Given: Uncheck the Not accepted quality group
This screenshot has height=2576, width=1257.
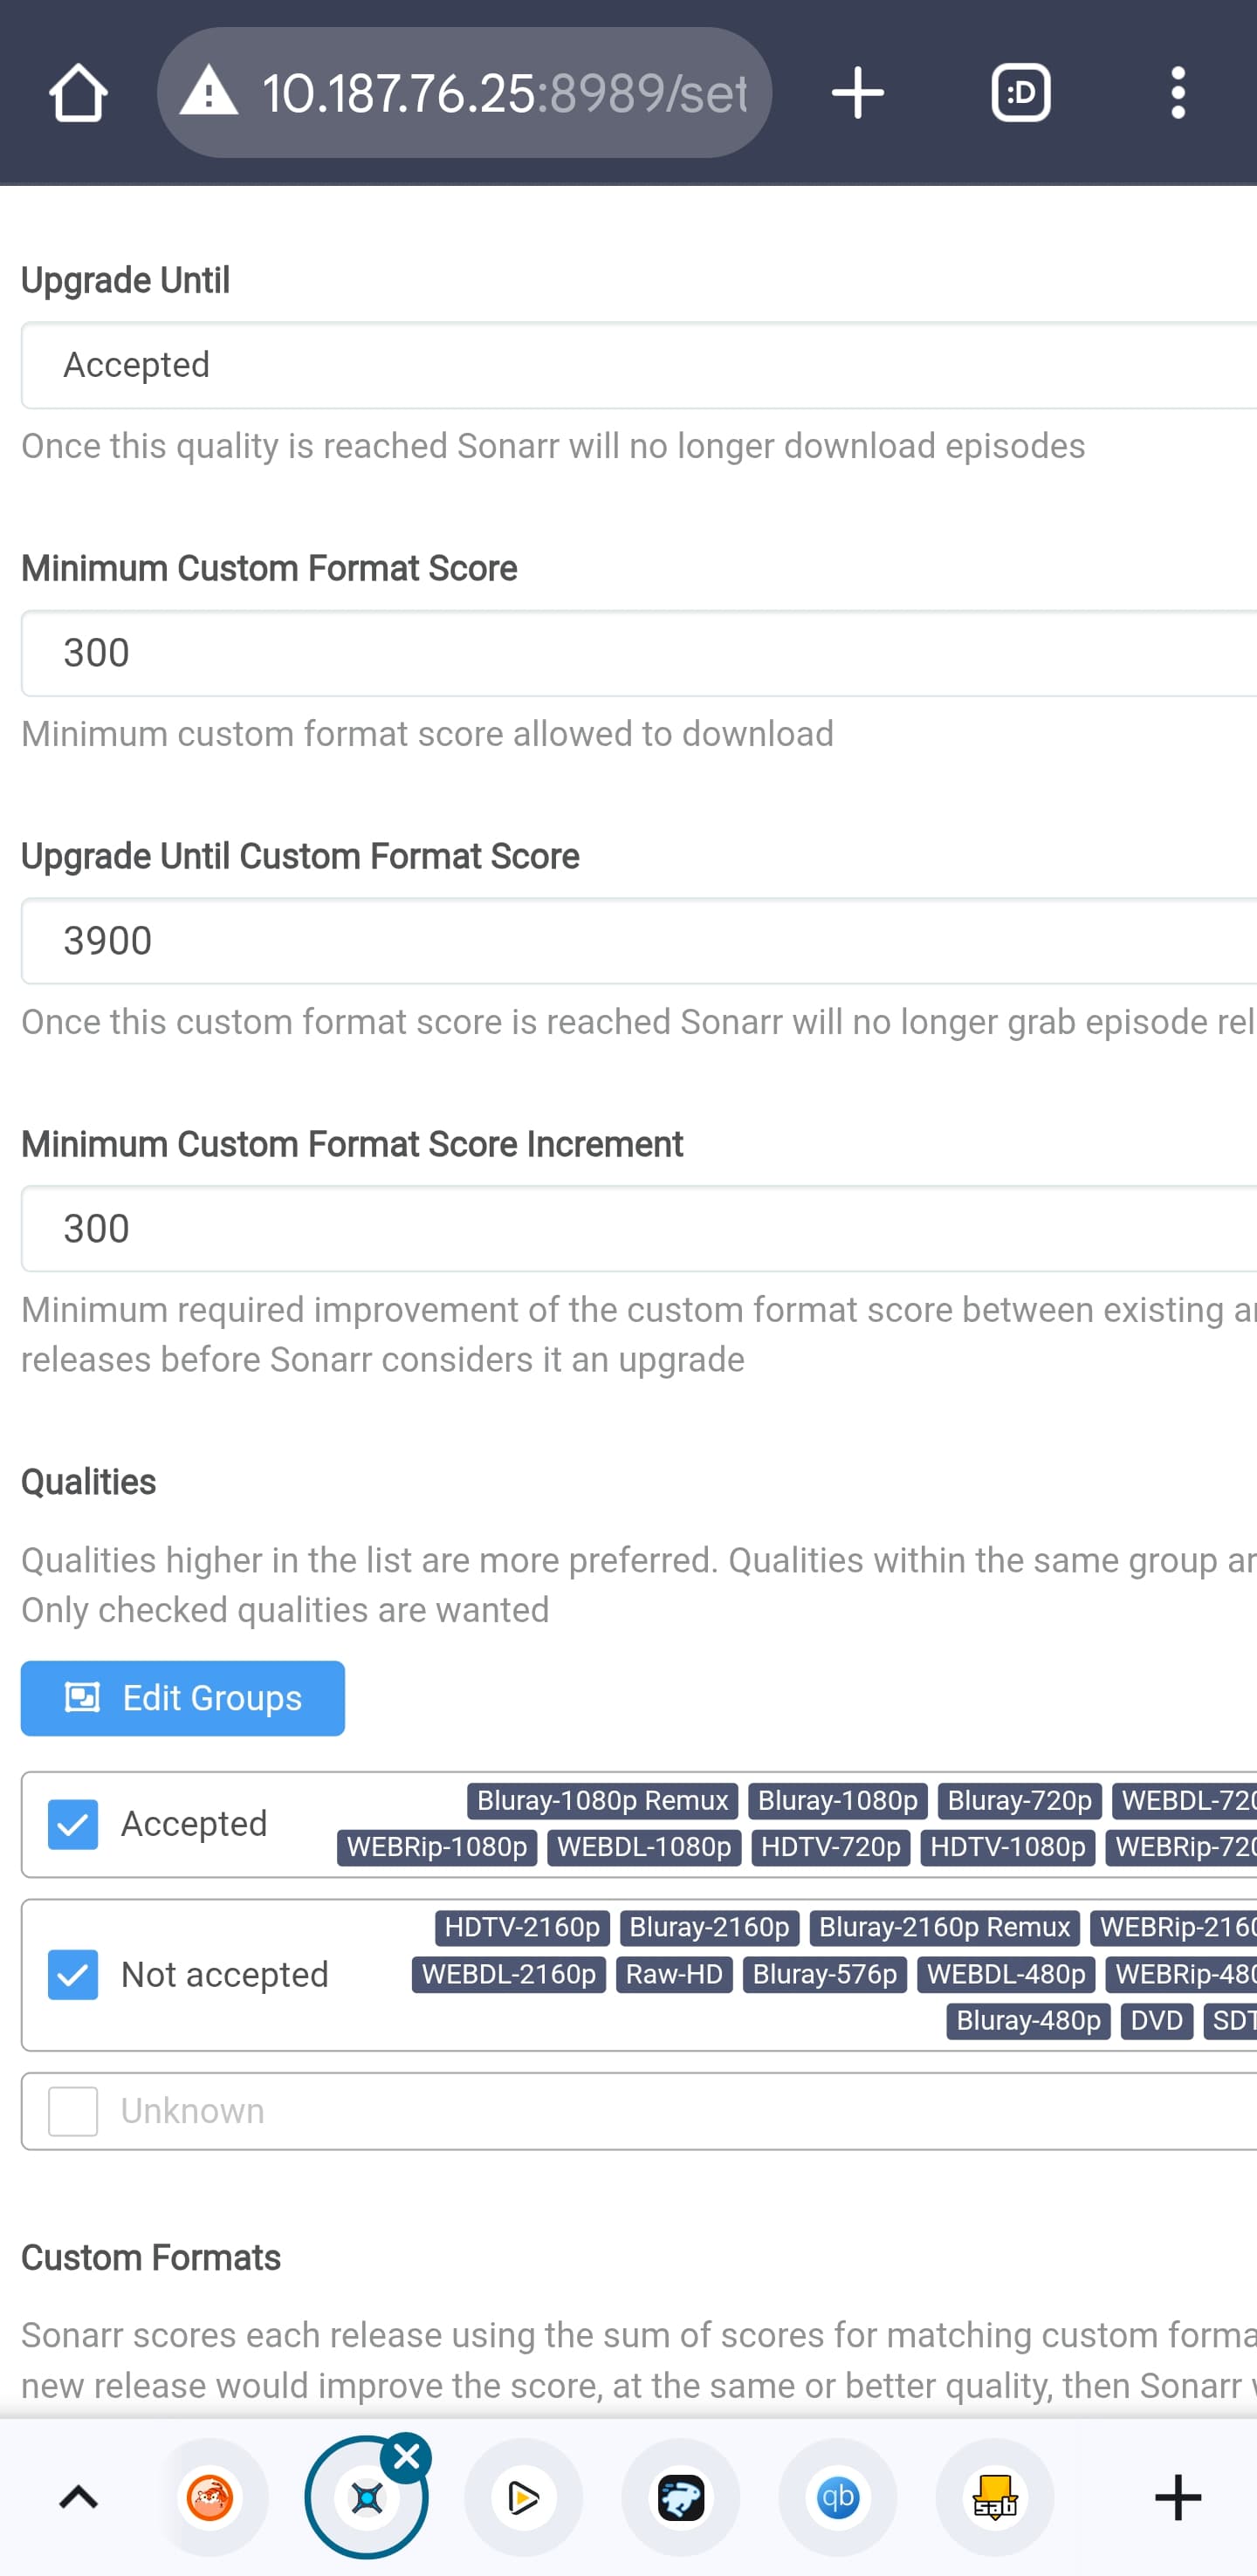Looking at the screenshot, I should (73, 1974).
